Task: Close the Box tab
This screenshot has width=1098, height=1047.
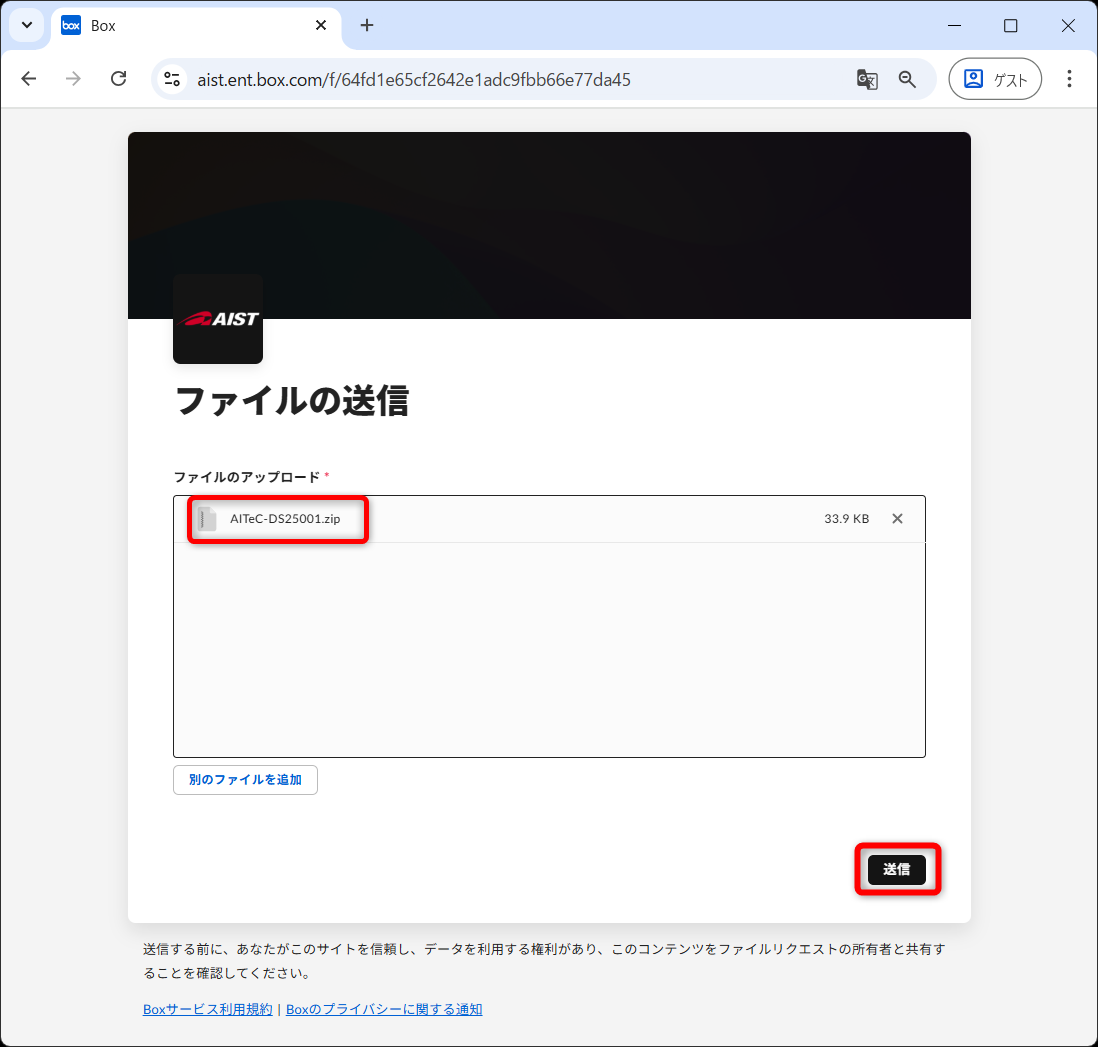Action: (321, 26)
